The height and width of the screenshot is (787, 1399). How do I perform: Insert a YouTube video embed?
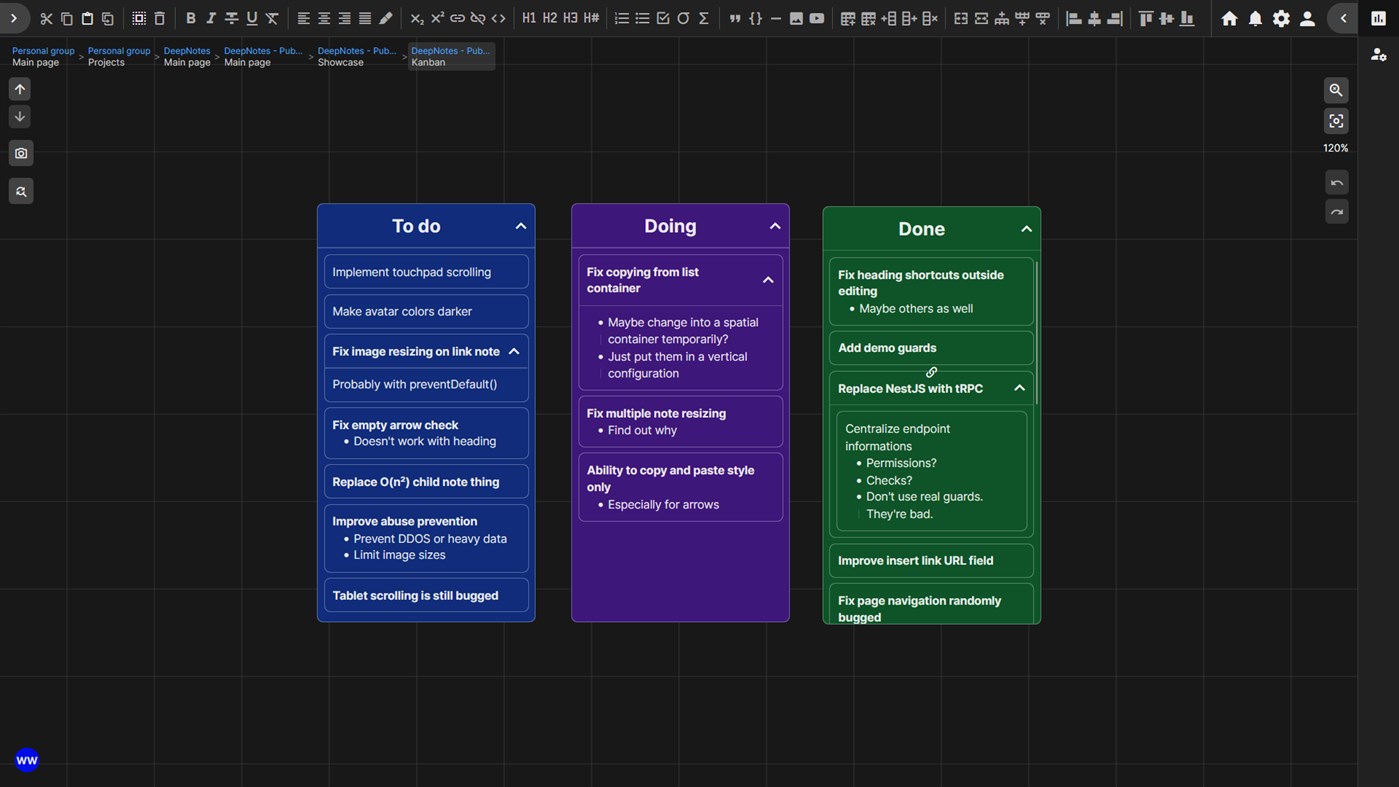coord(816,18)
